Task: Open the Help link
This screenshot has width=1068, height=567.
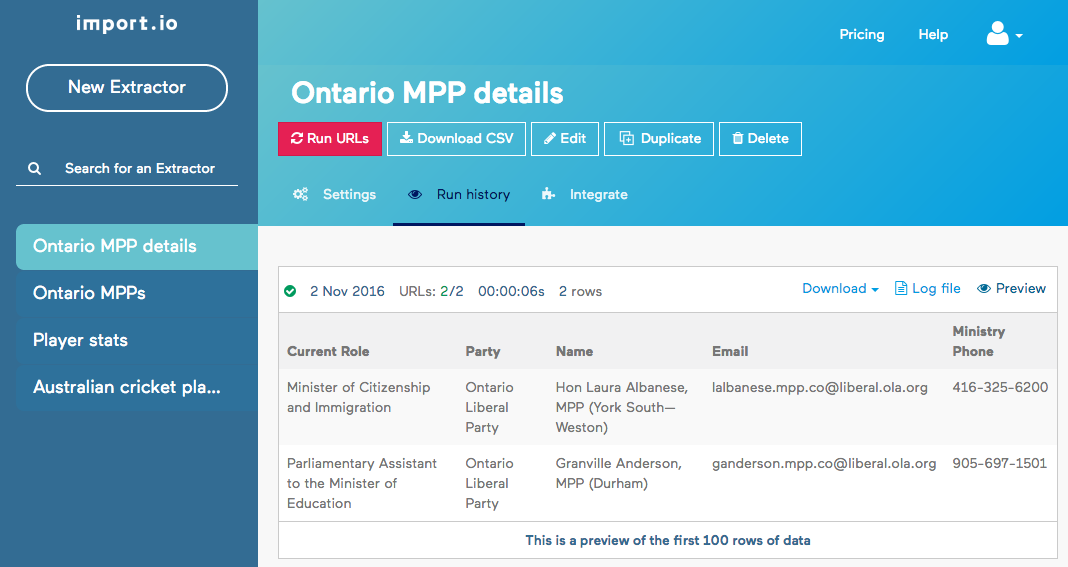Action: (933, 34)
